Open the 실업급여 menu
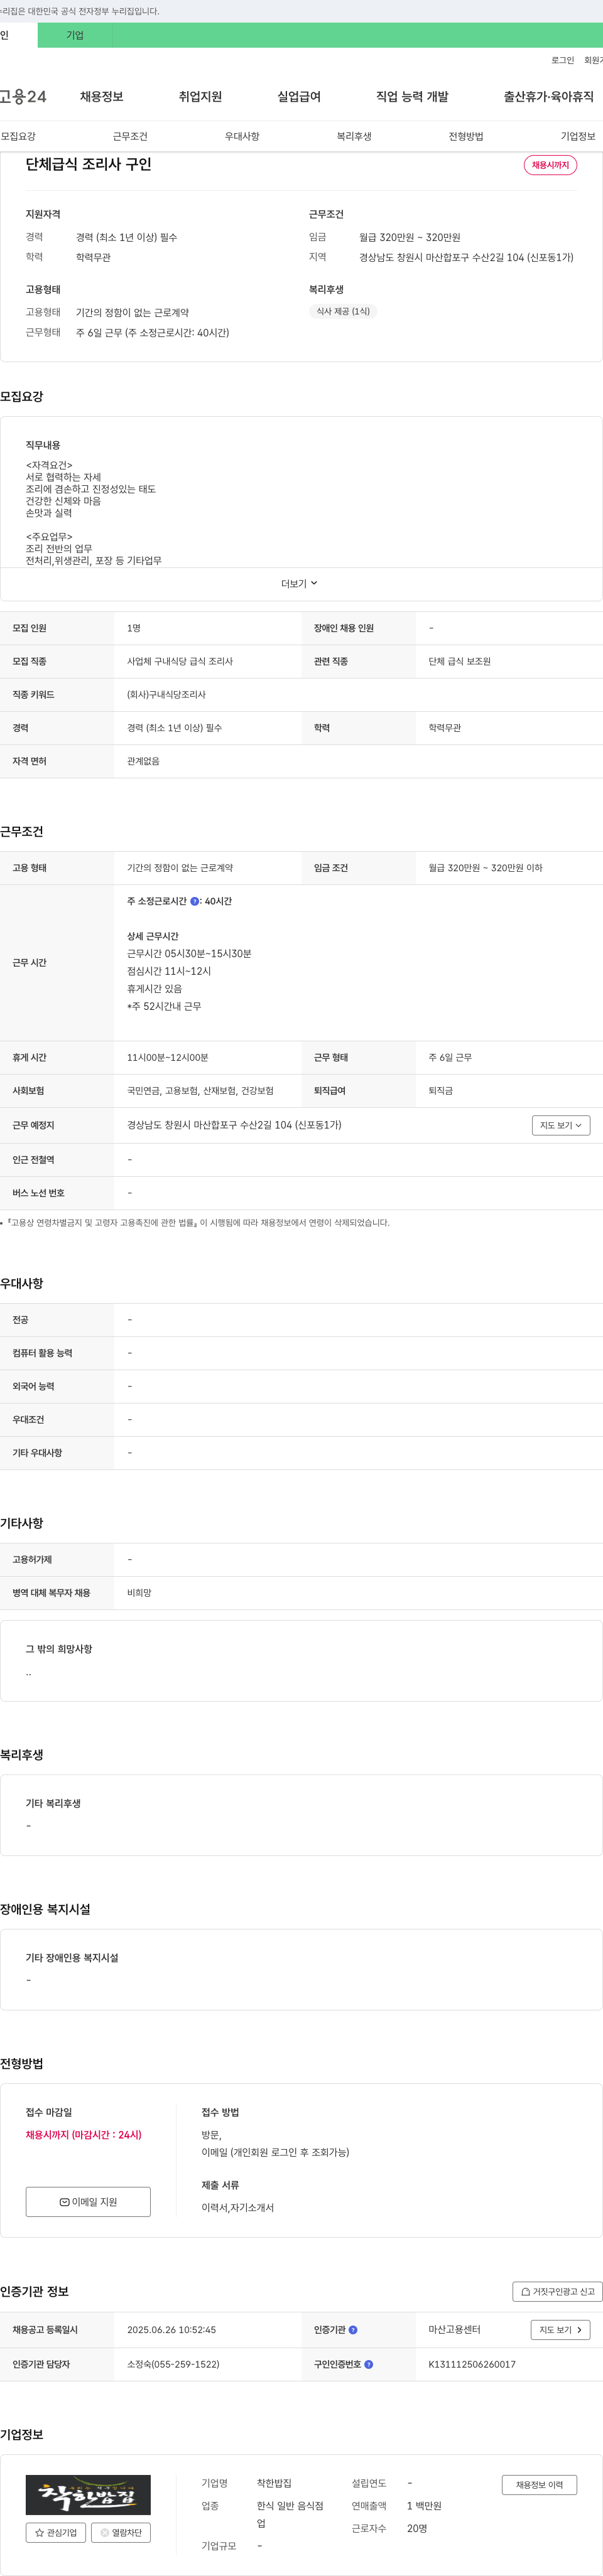 299,97
